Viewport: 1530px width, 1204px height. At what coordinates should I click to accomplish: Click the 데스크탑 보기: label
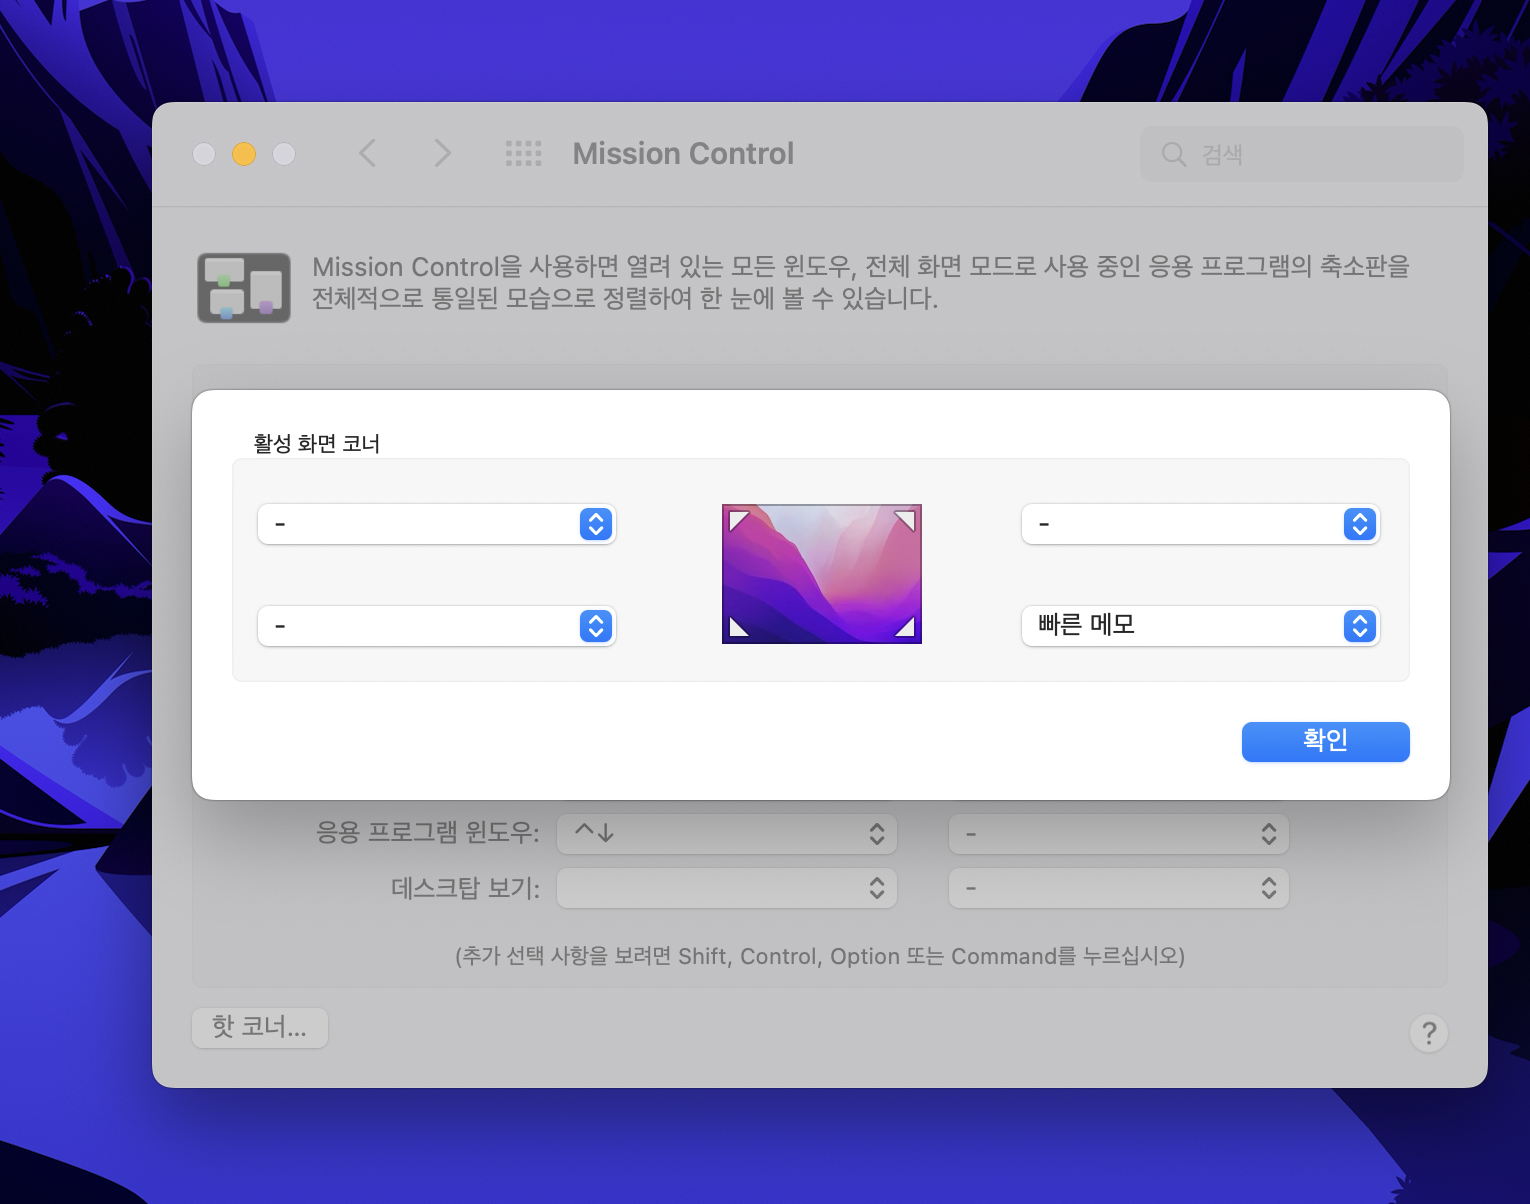click(465, 887)
